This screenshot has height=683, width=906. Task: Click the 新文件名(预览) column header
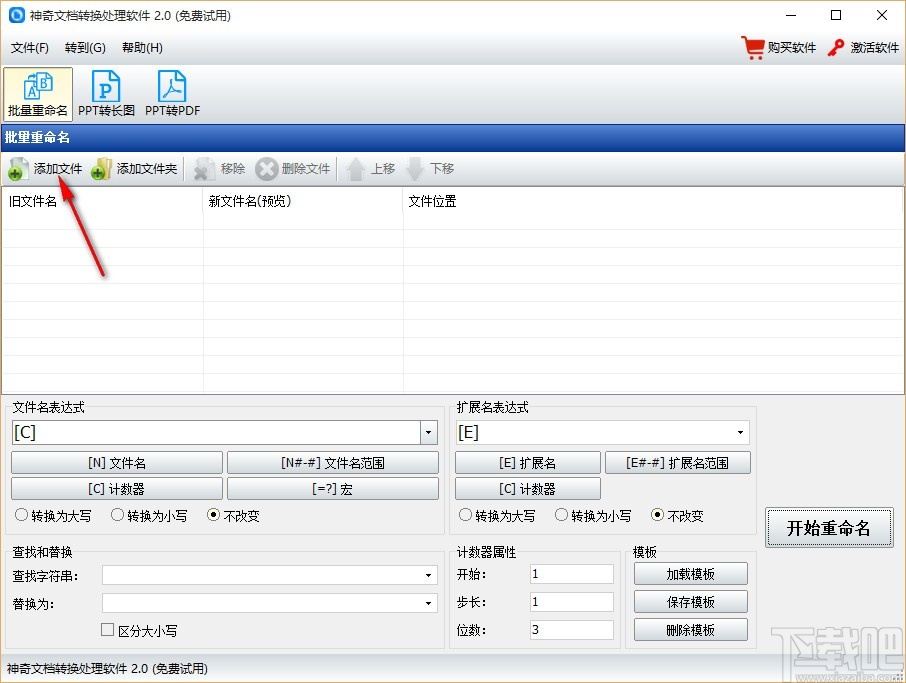point(303,201)
